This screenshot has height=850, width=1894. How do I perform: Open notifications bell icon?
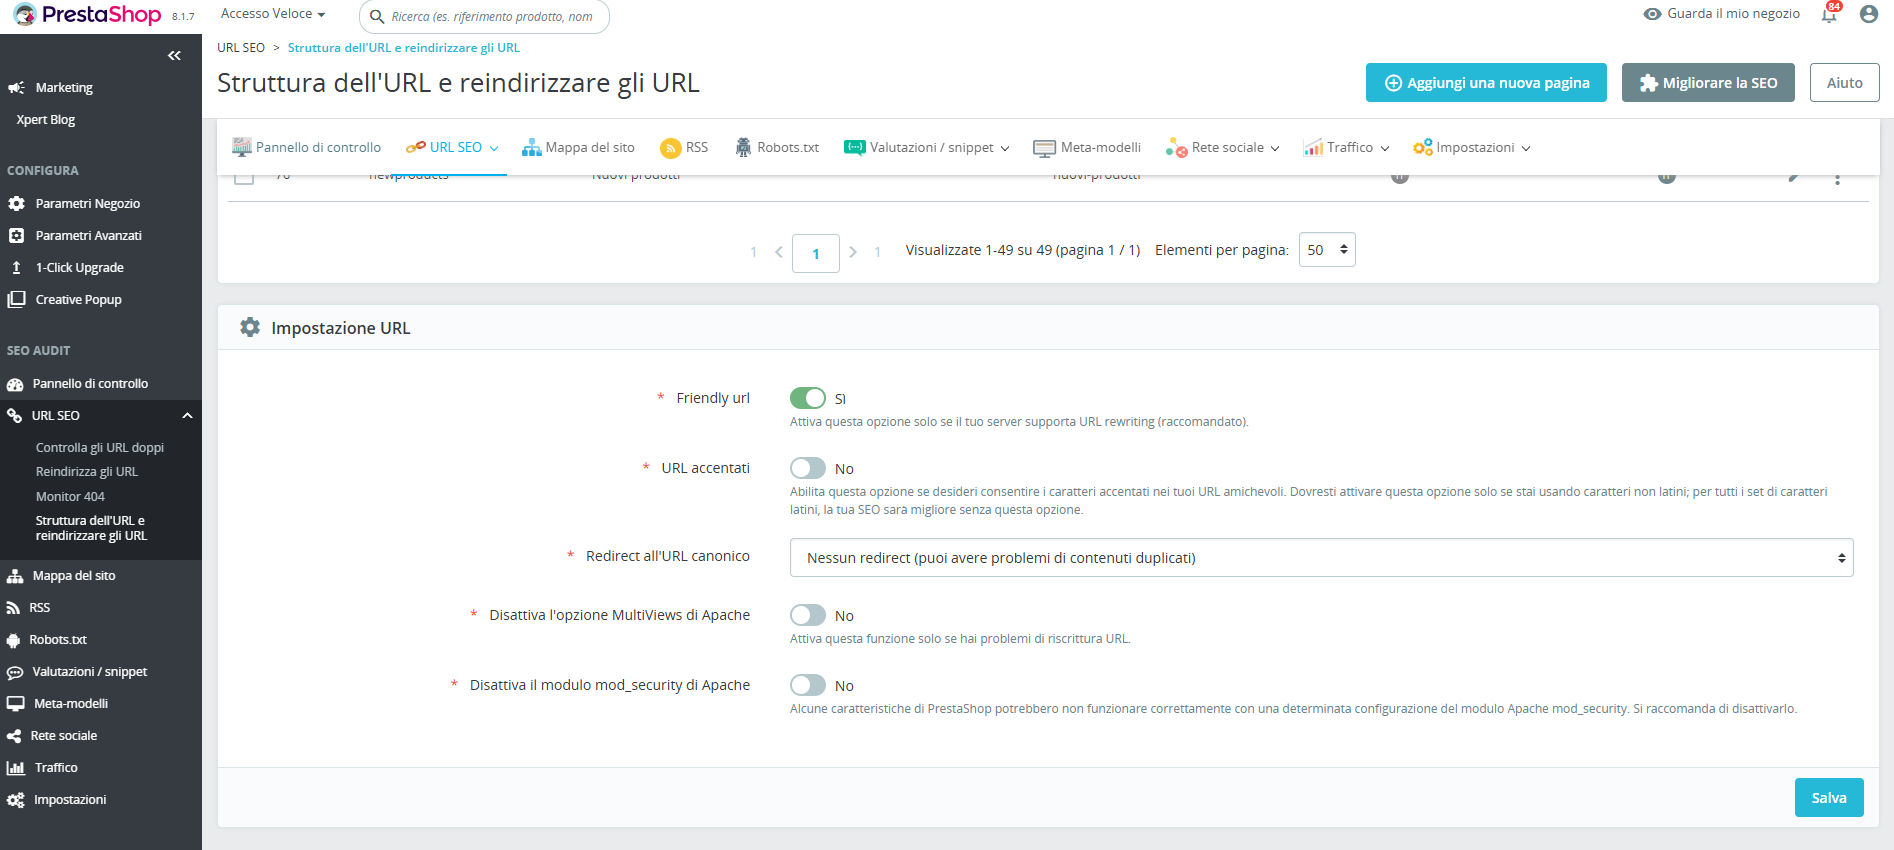[1829, 15]
